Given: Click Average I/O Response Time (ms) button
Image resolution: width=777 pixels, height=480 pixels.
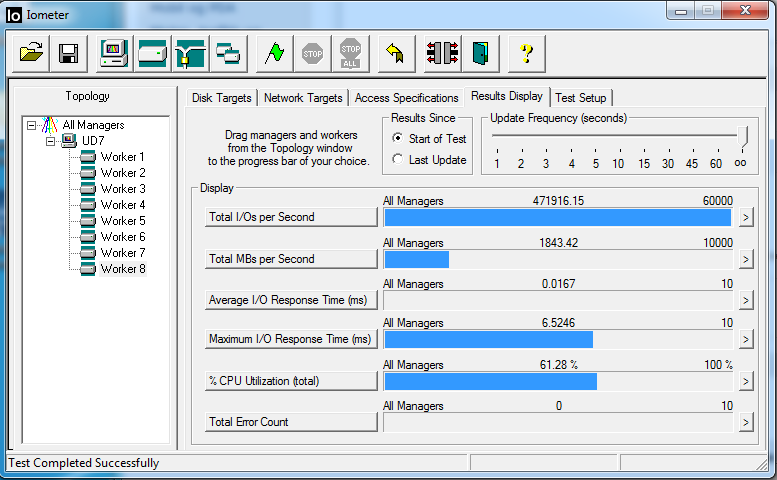Looking at the screenshot, I should pyautogui.click(x=291, y=300).
